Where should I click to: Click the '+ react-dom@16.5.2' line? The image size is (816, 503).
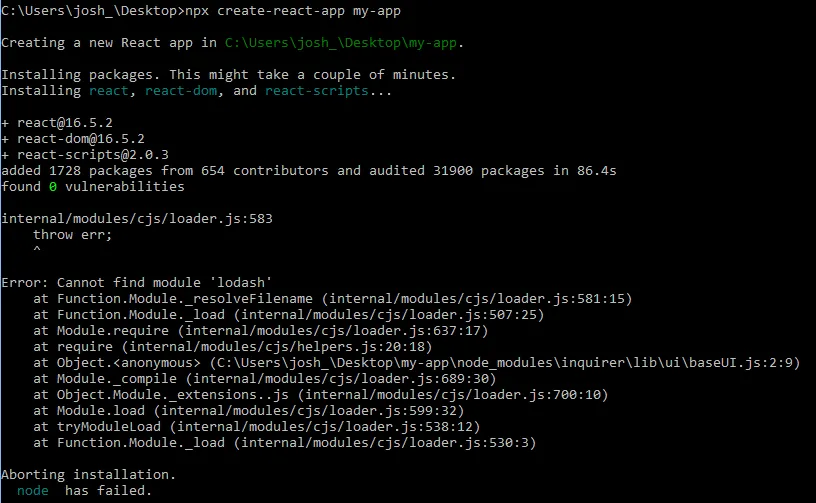73,139
